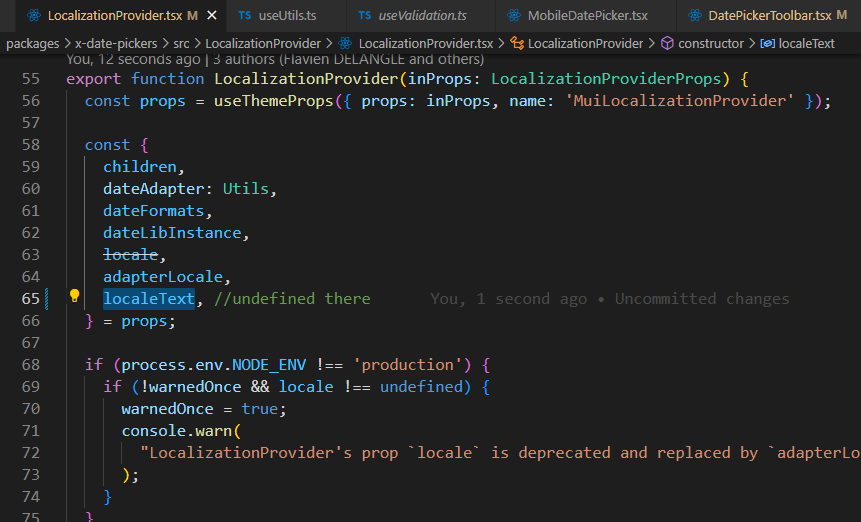Click the React icon on MobileDatePicker.tsx tab
Viewport: 861px width, 522px height.
click(x=514, y=15)
